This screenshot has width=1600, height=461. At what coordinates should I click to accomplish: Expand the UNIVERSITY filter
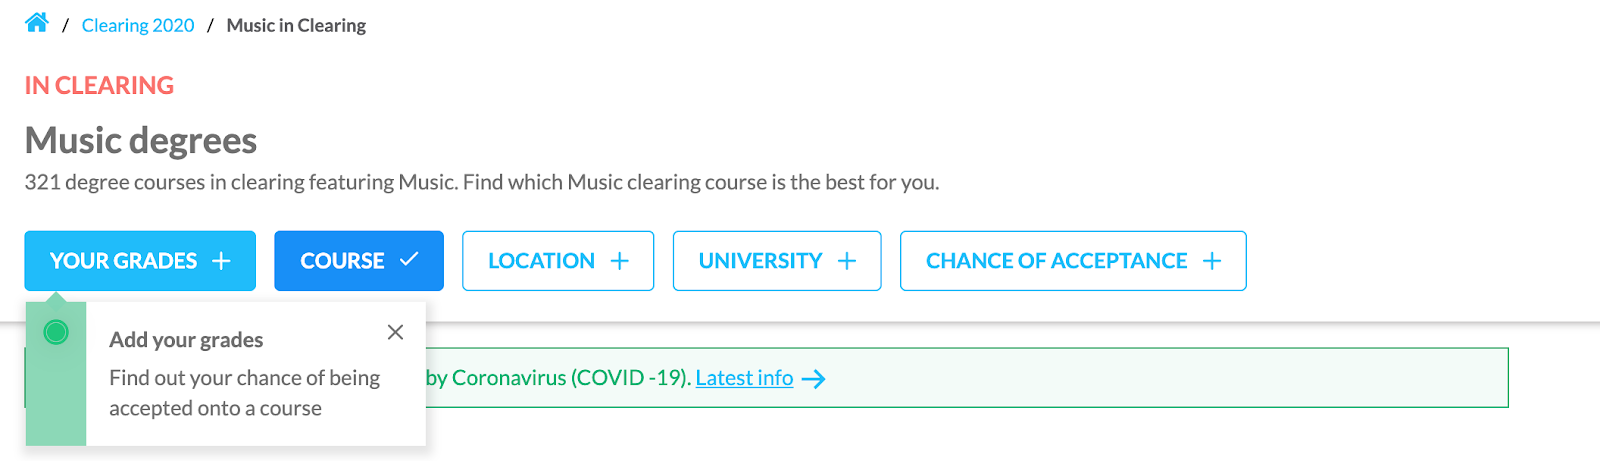(x=777, y=261)
